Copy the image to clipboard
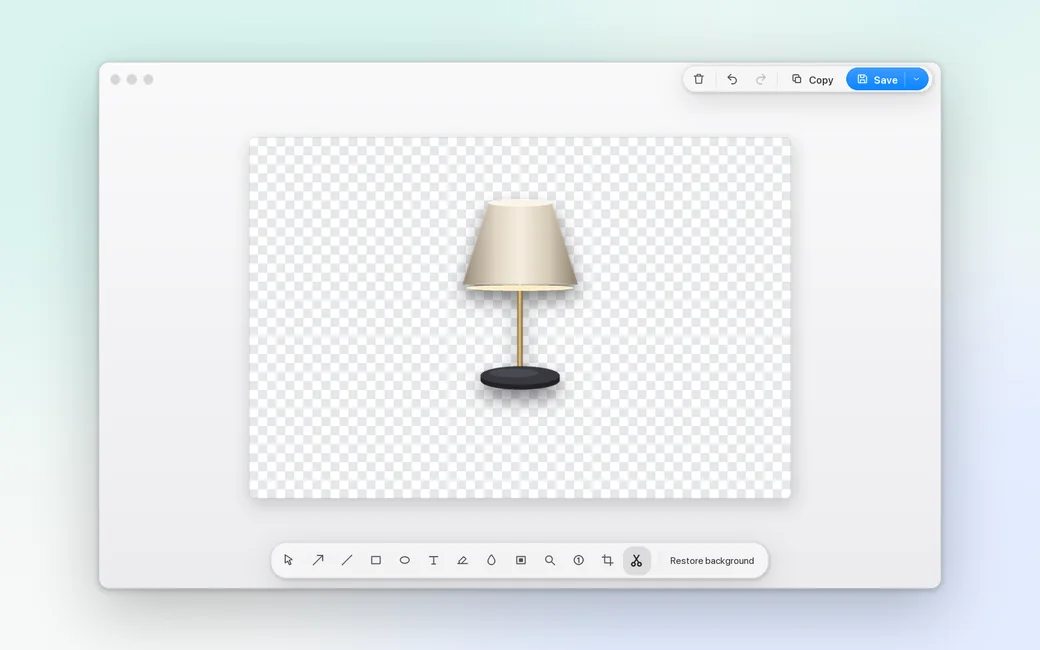 pyautogui.click(x=812, y=80)
